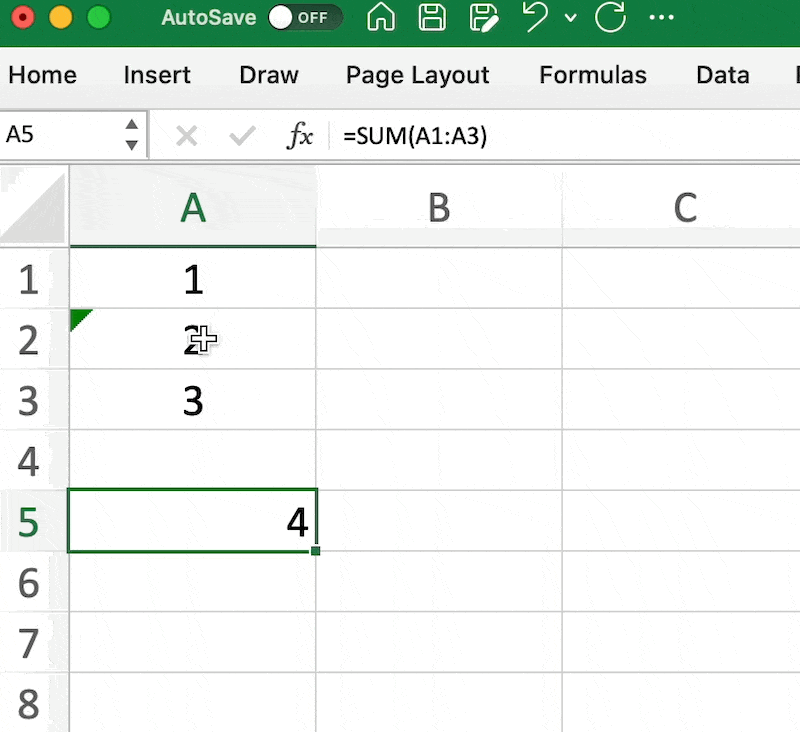The height and width of the screenshot is (732, 800).
Task: Save the workbook using the Save icon
Action: [432, 18]
